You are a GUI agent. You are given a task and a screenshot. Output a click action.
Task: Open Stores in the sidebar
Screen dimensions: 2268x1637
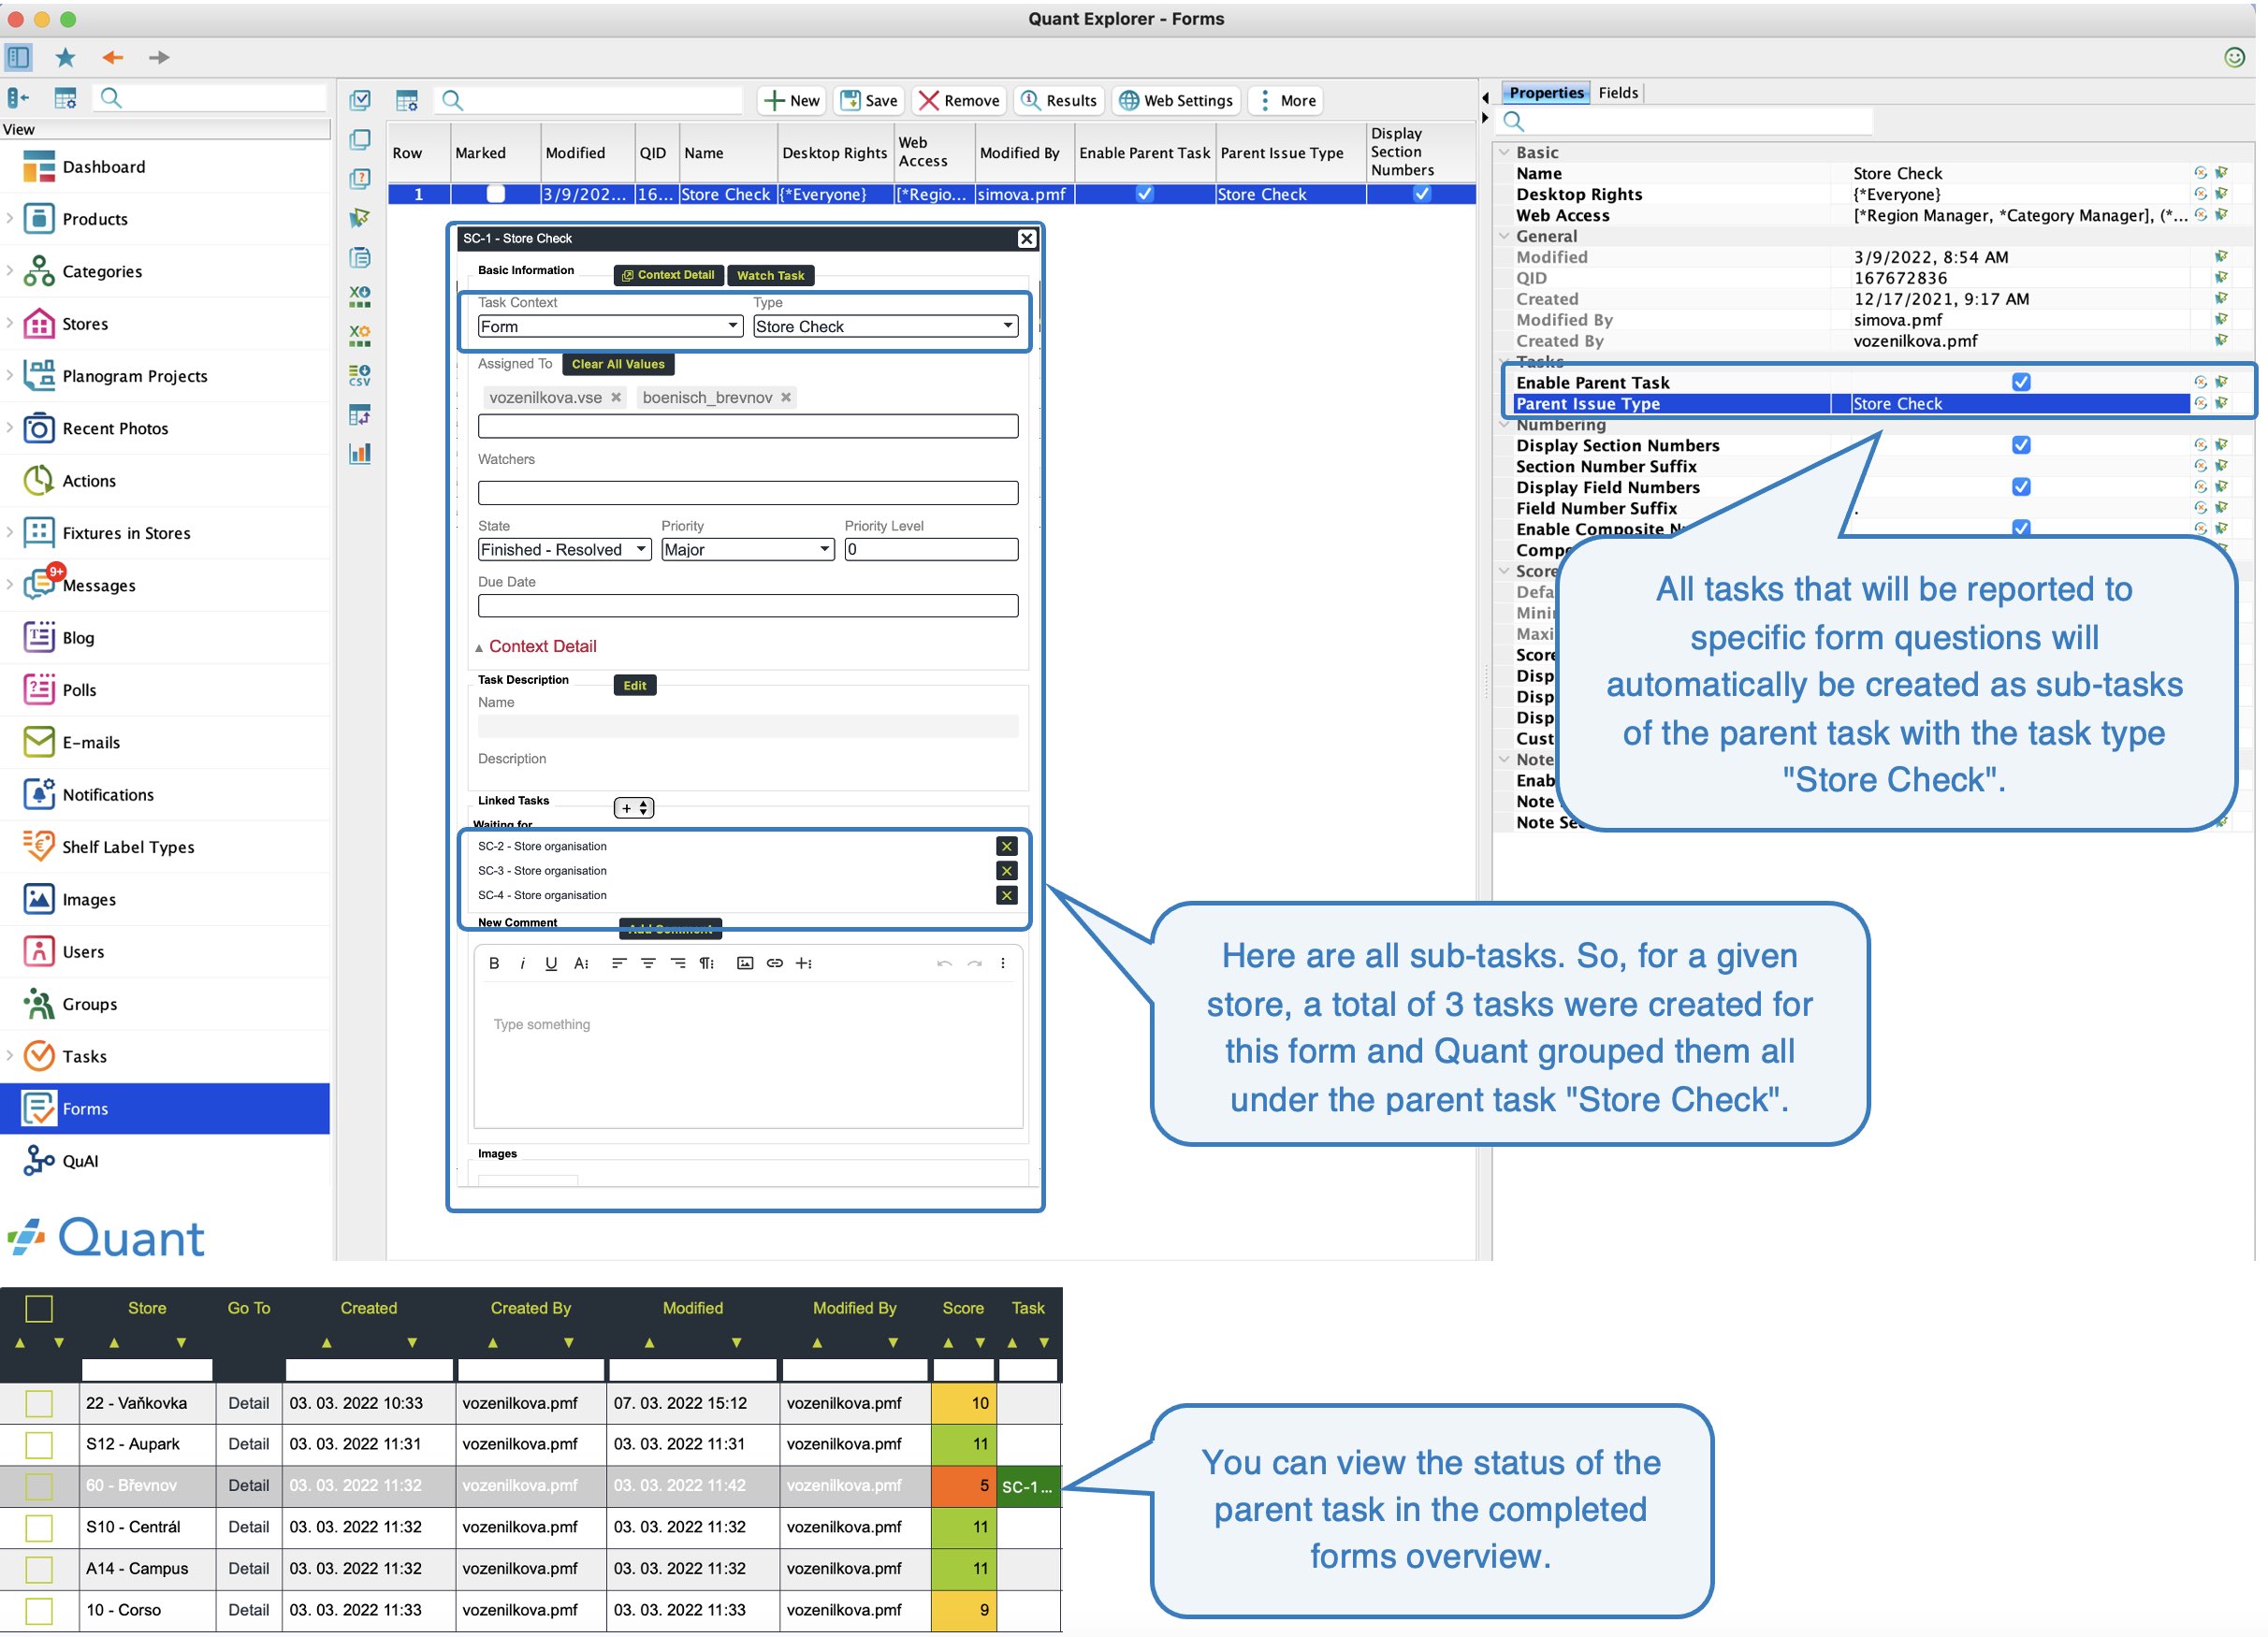point(85,324)
